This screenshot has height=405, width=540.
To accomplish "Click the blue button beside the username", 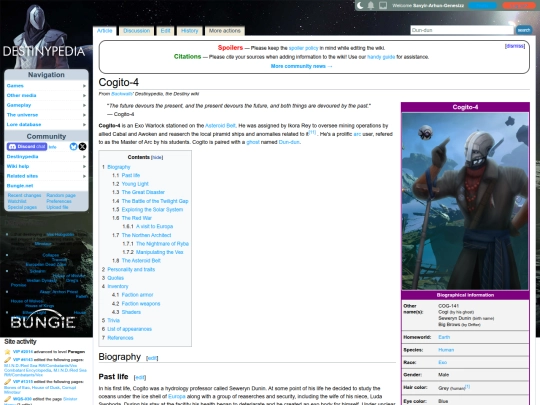I will click(x=482, y=6).
